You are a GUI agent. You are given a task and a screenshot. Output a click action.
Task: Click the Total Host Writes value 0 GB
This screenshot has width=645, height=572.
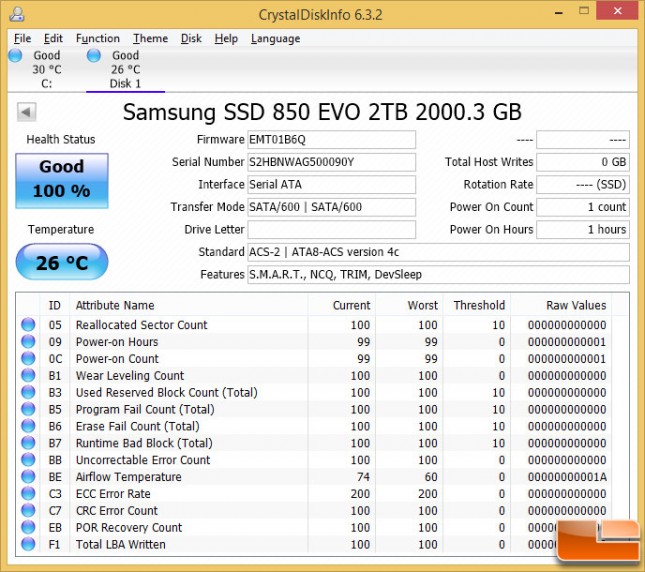[x=583, y=162]
